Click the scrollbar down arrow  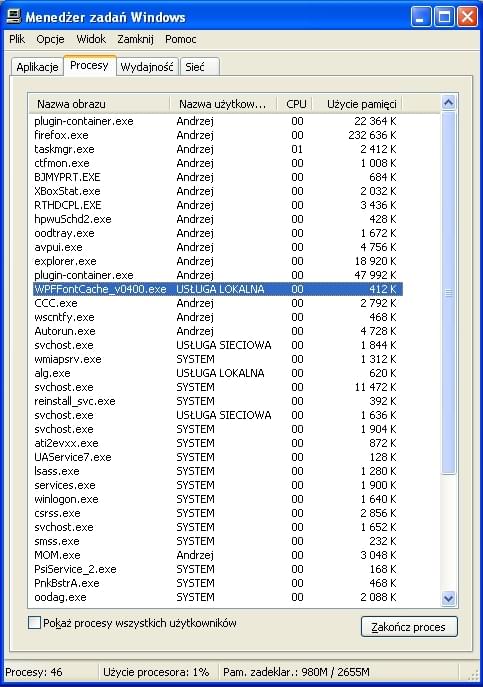(x=448, y=598)
